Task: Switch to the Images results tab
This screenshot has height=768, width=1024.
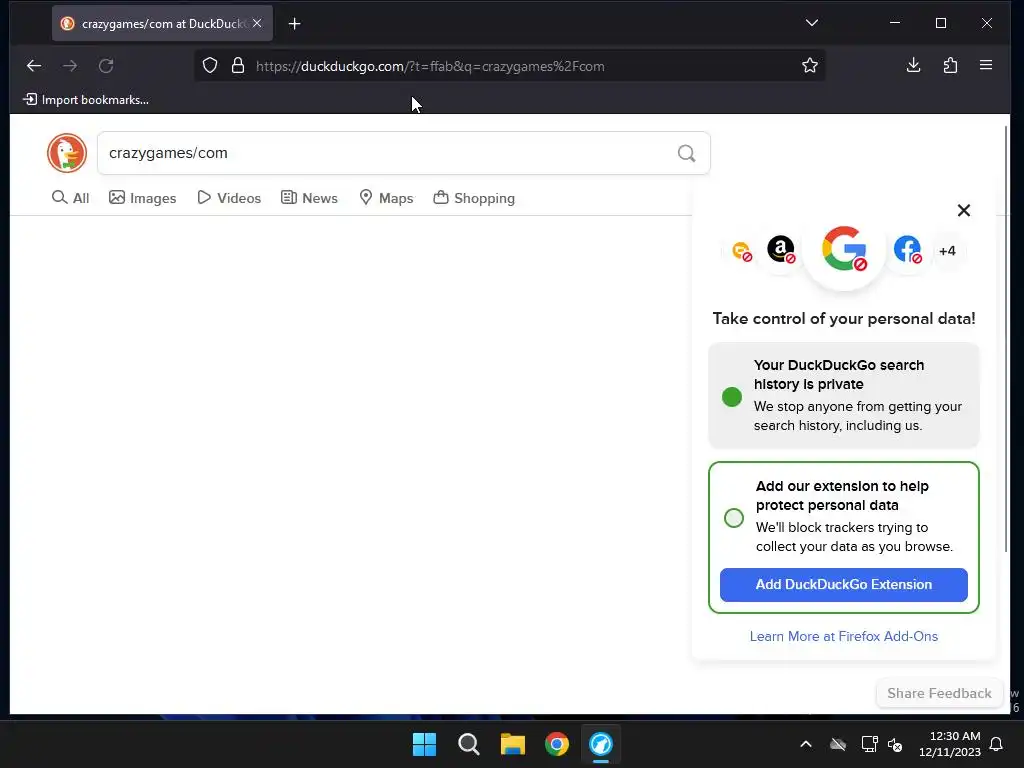Action: pyautogui.click(x=142, y=198)
